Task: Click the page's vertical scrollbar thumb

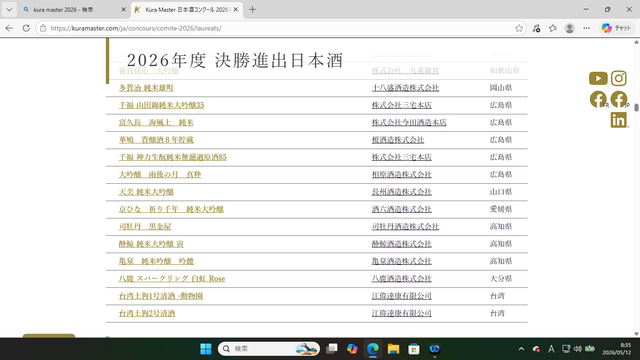Action: 636,108
